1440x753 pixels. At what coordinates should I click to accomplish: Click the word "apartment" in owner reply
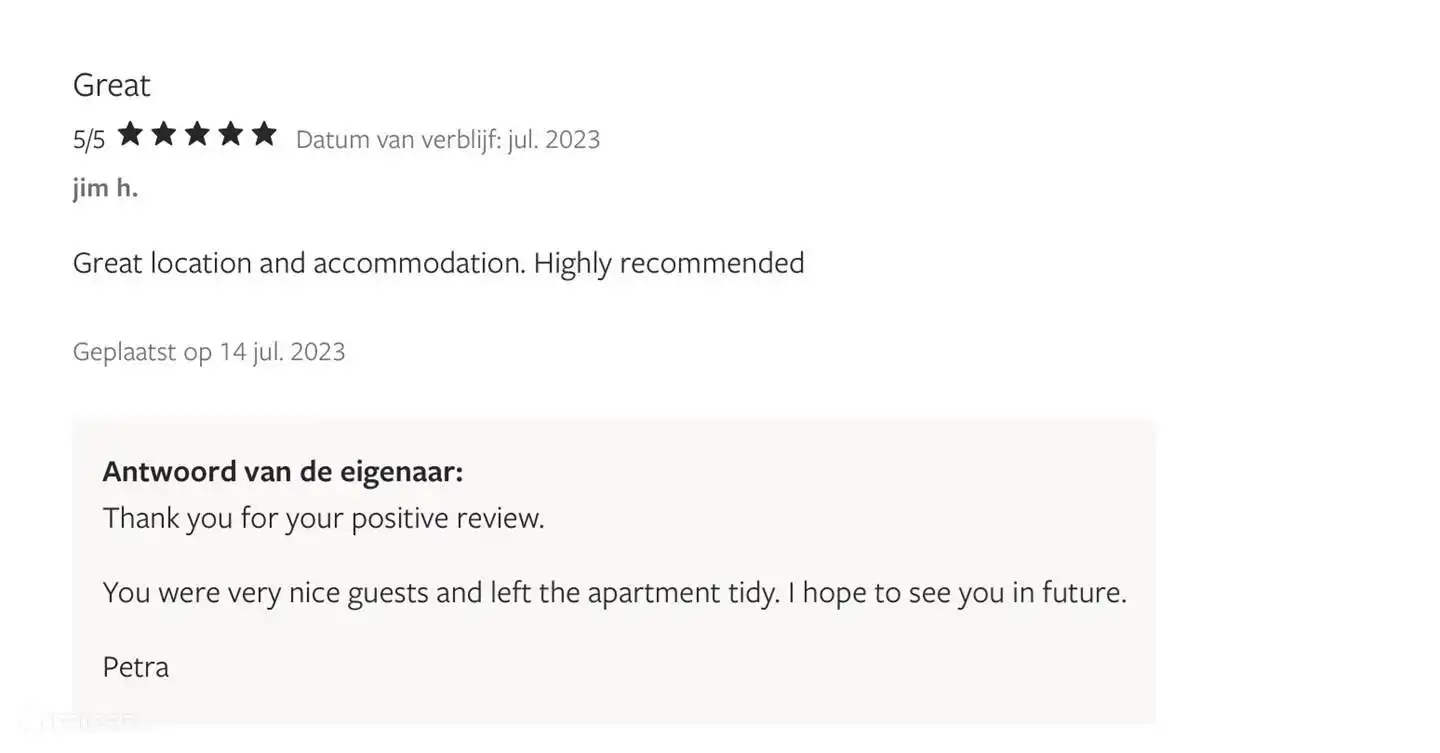650,593
